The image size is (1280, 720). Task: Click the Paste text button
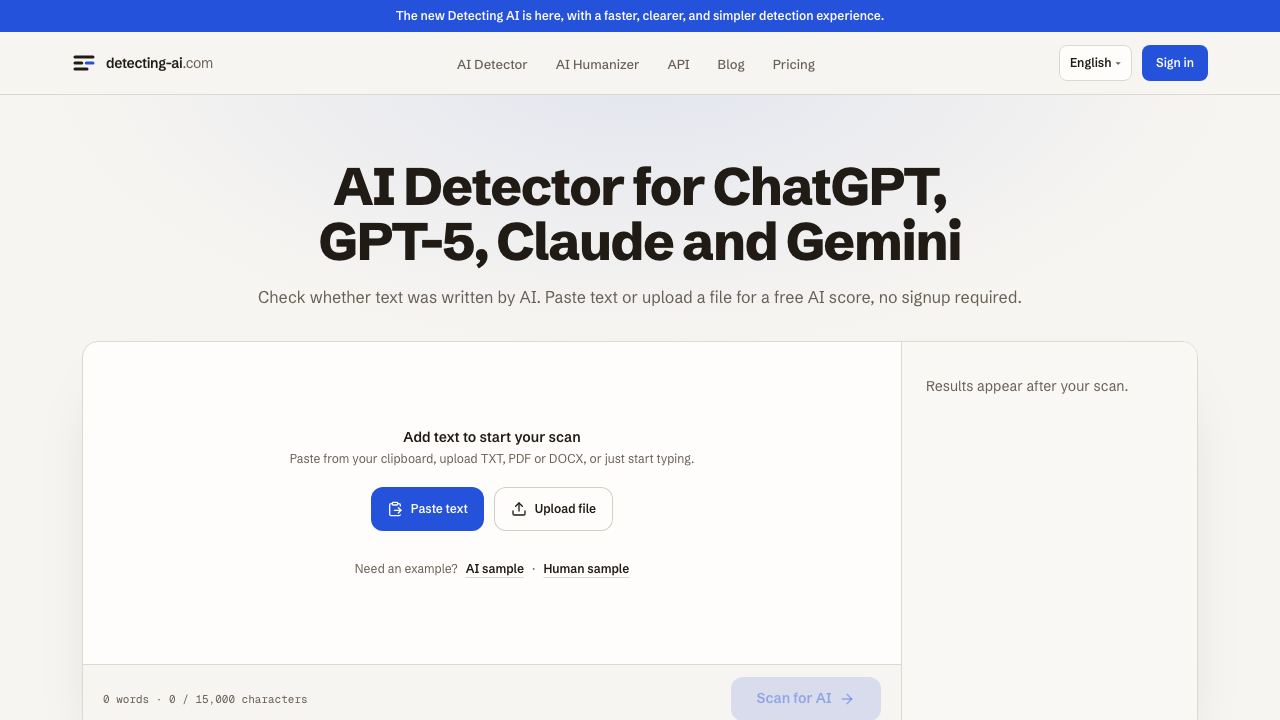click(427, 509)
